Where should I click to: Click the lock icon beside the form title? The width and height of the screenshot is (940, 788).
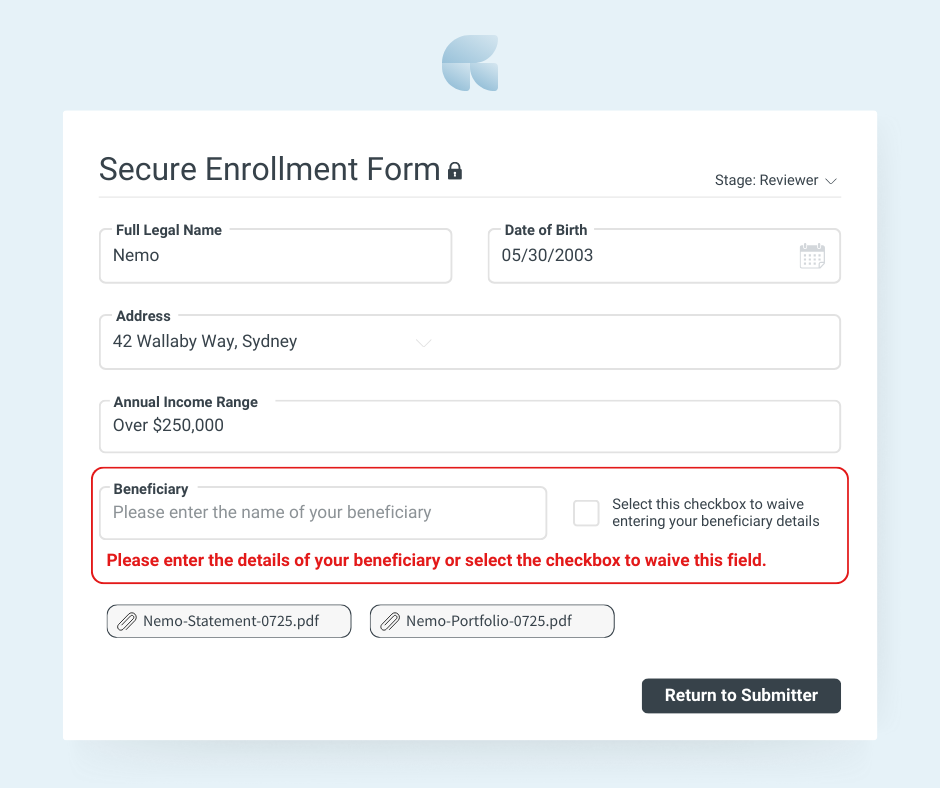coord(455,172)
